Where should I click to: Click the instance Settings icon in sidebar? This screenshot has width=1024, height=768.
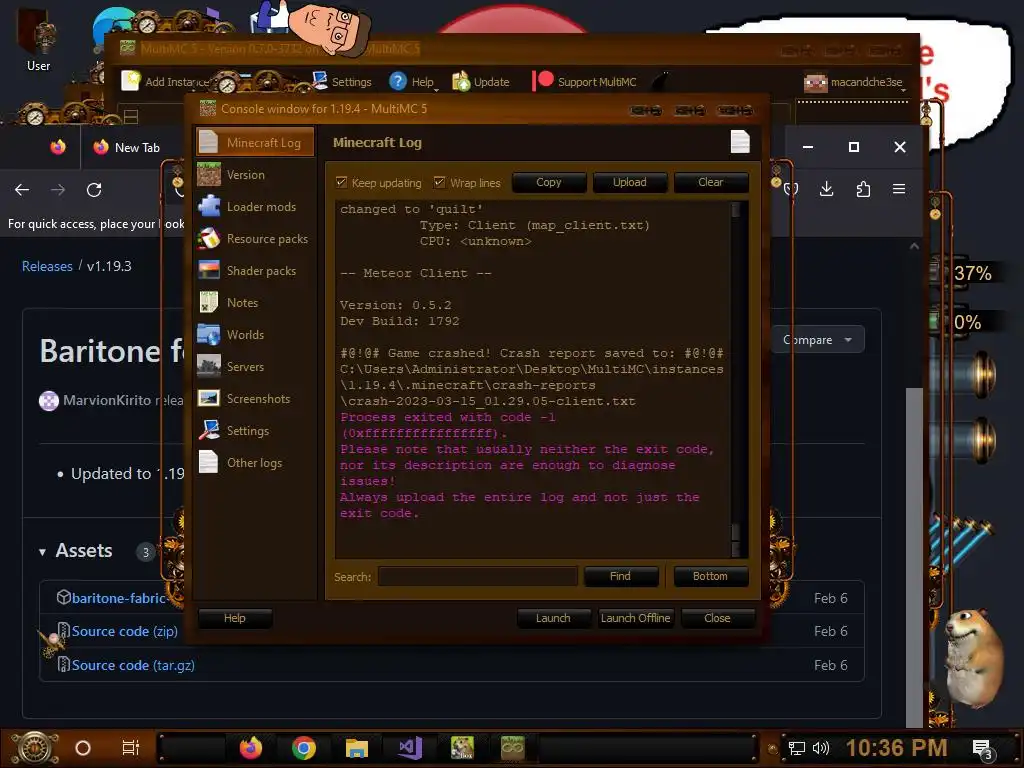click(208, 430)
